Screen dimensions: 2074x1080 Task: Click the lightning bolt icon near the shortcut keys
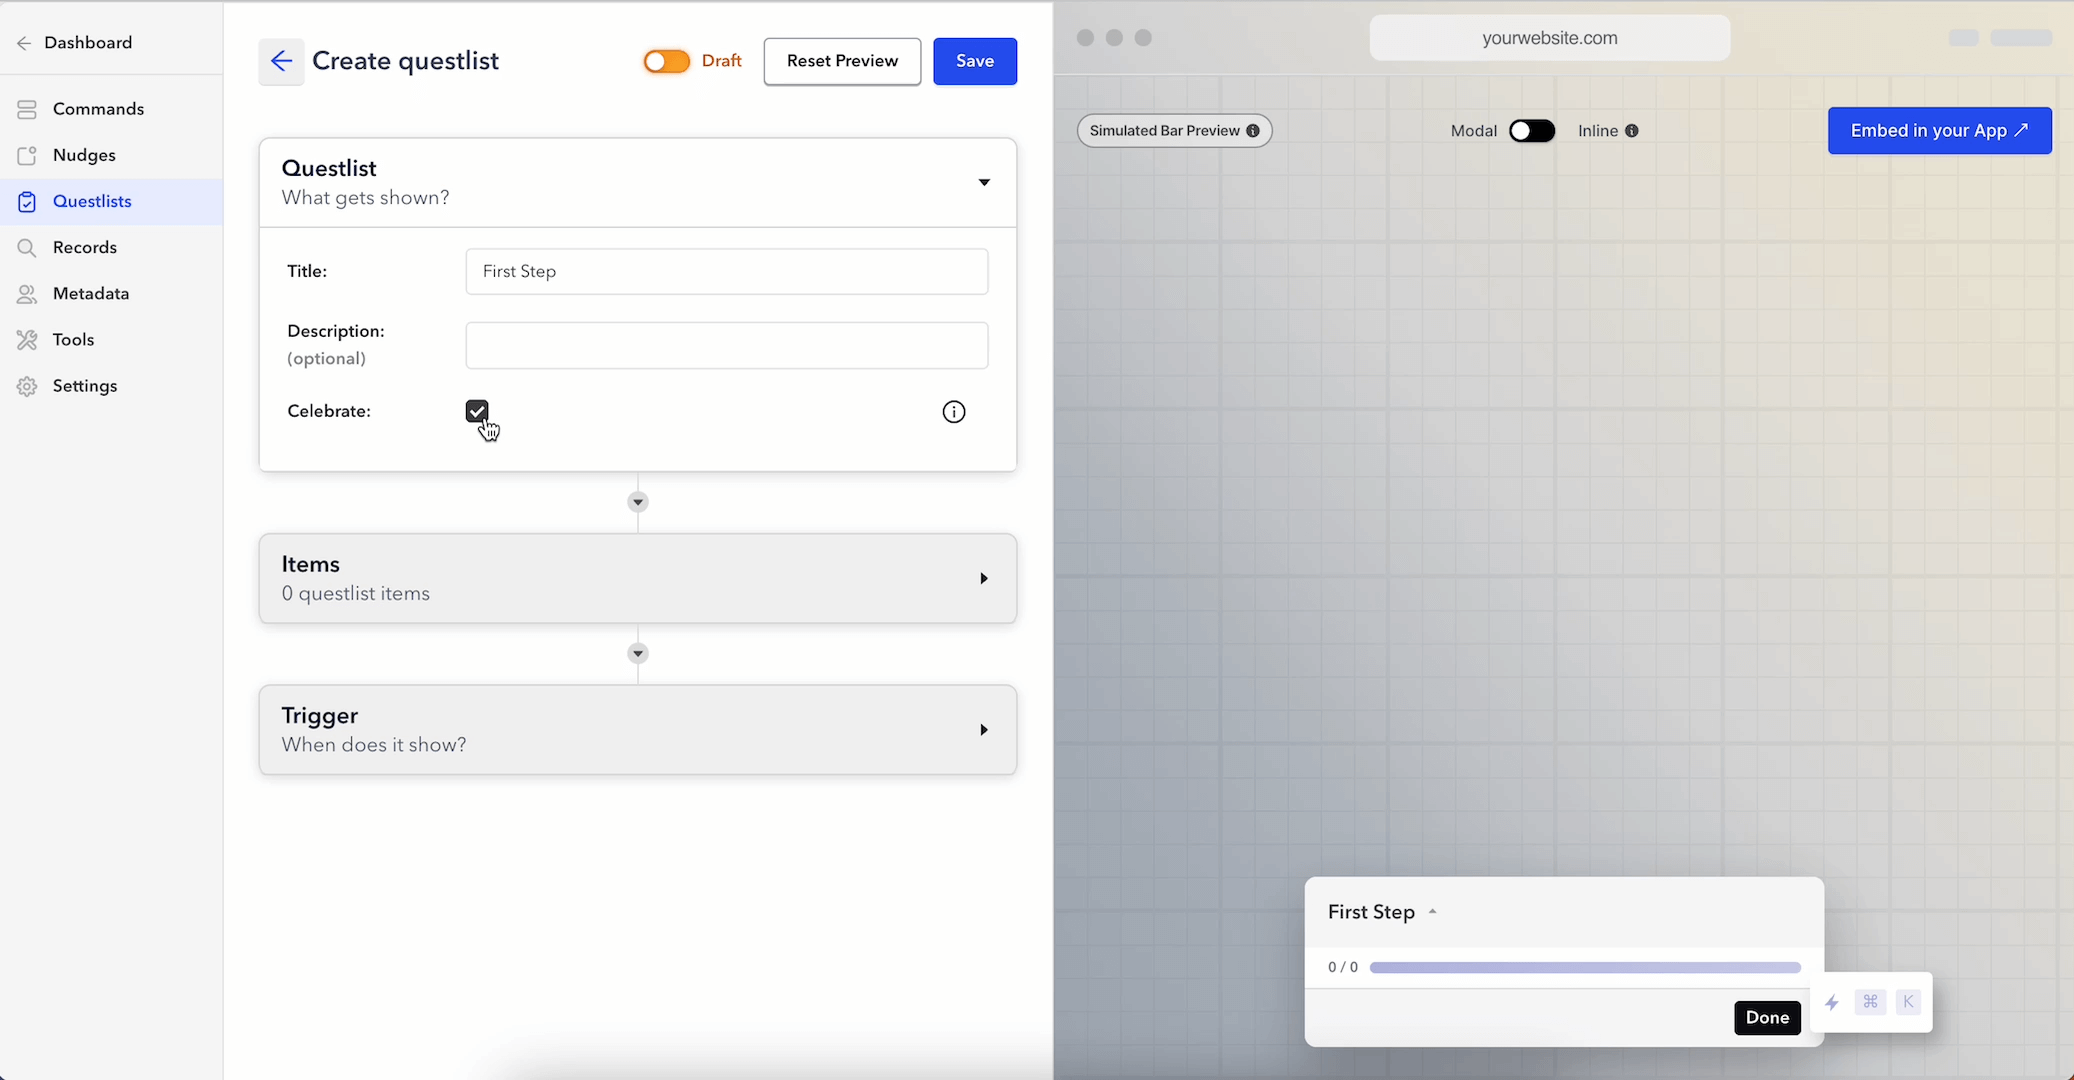1832,1001
